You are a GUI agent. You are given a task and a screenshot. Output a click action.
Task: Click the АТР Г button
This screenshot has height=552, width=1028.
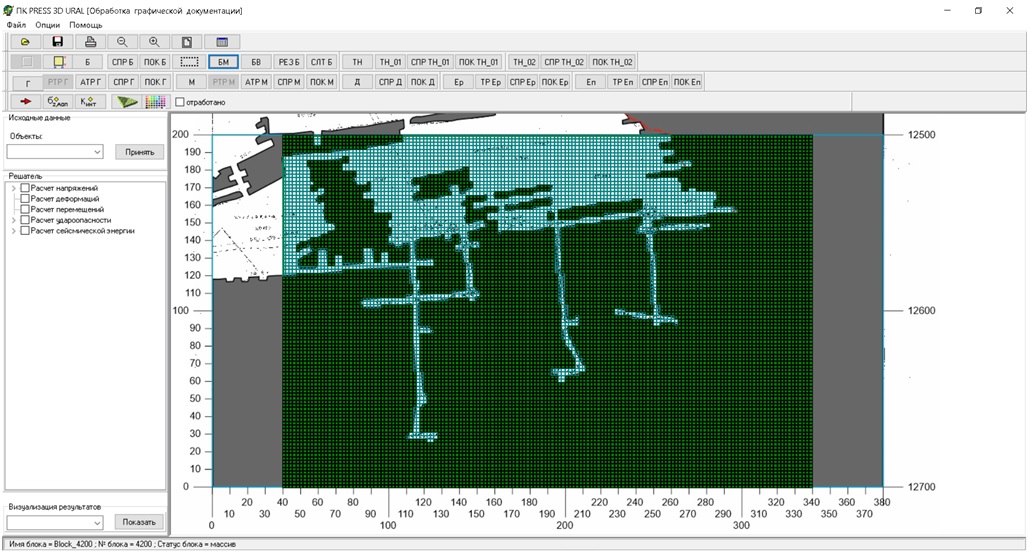[90, 82]
